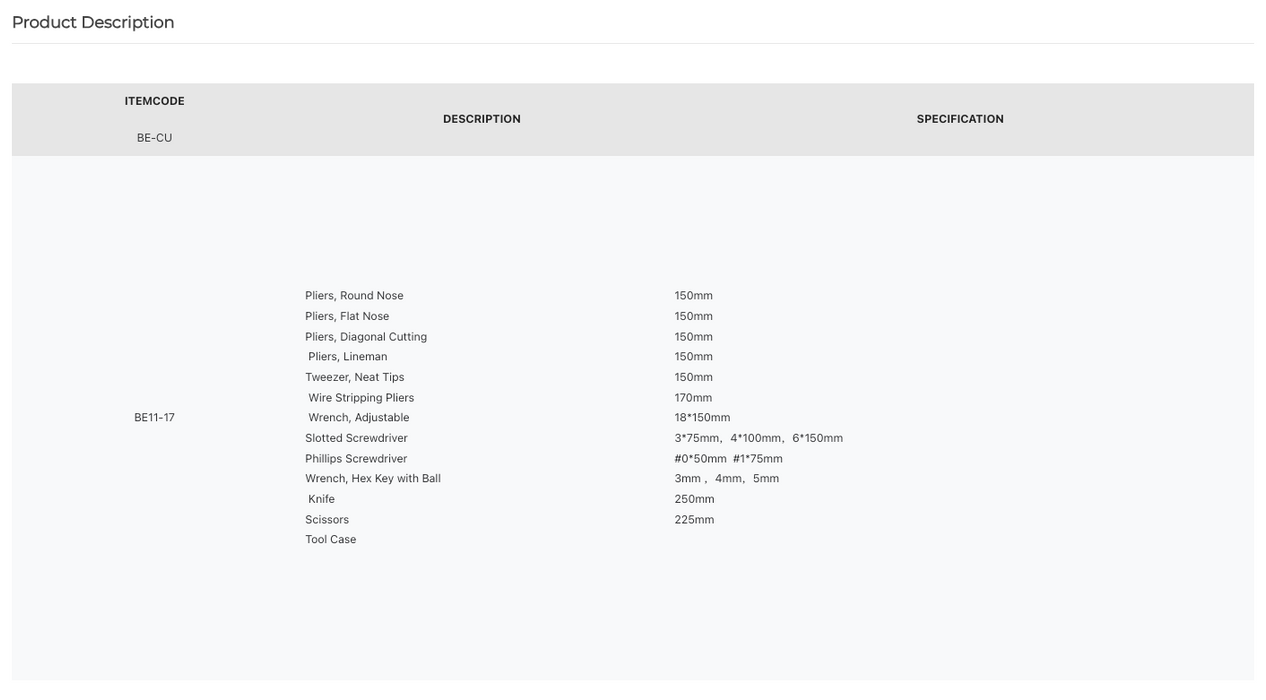
Task: Select Phillips Screwdriver text
Action: (x=356, y=459)
